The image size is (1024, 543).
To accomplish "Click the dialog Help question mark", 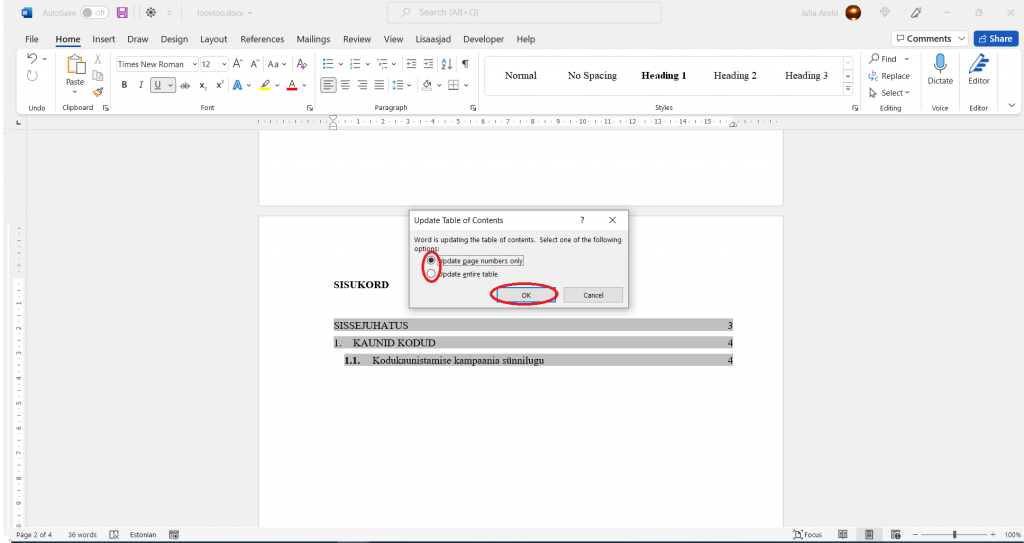I will click(x=582, y=220).
